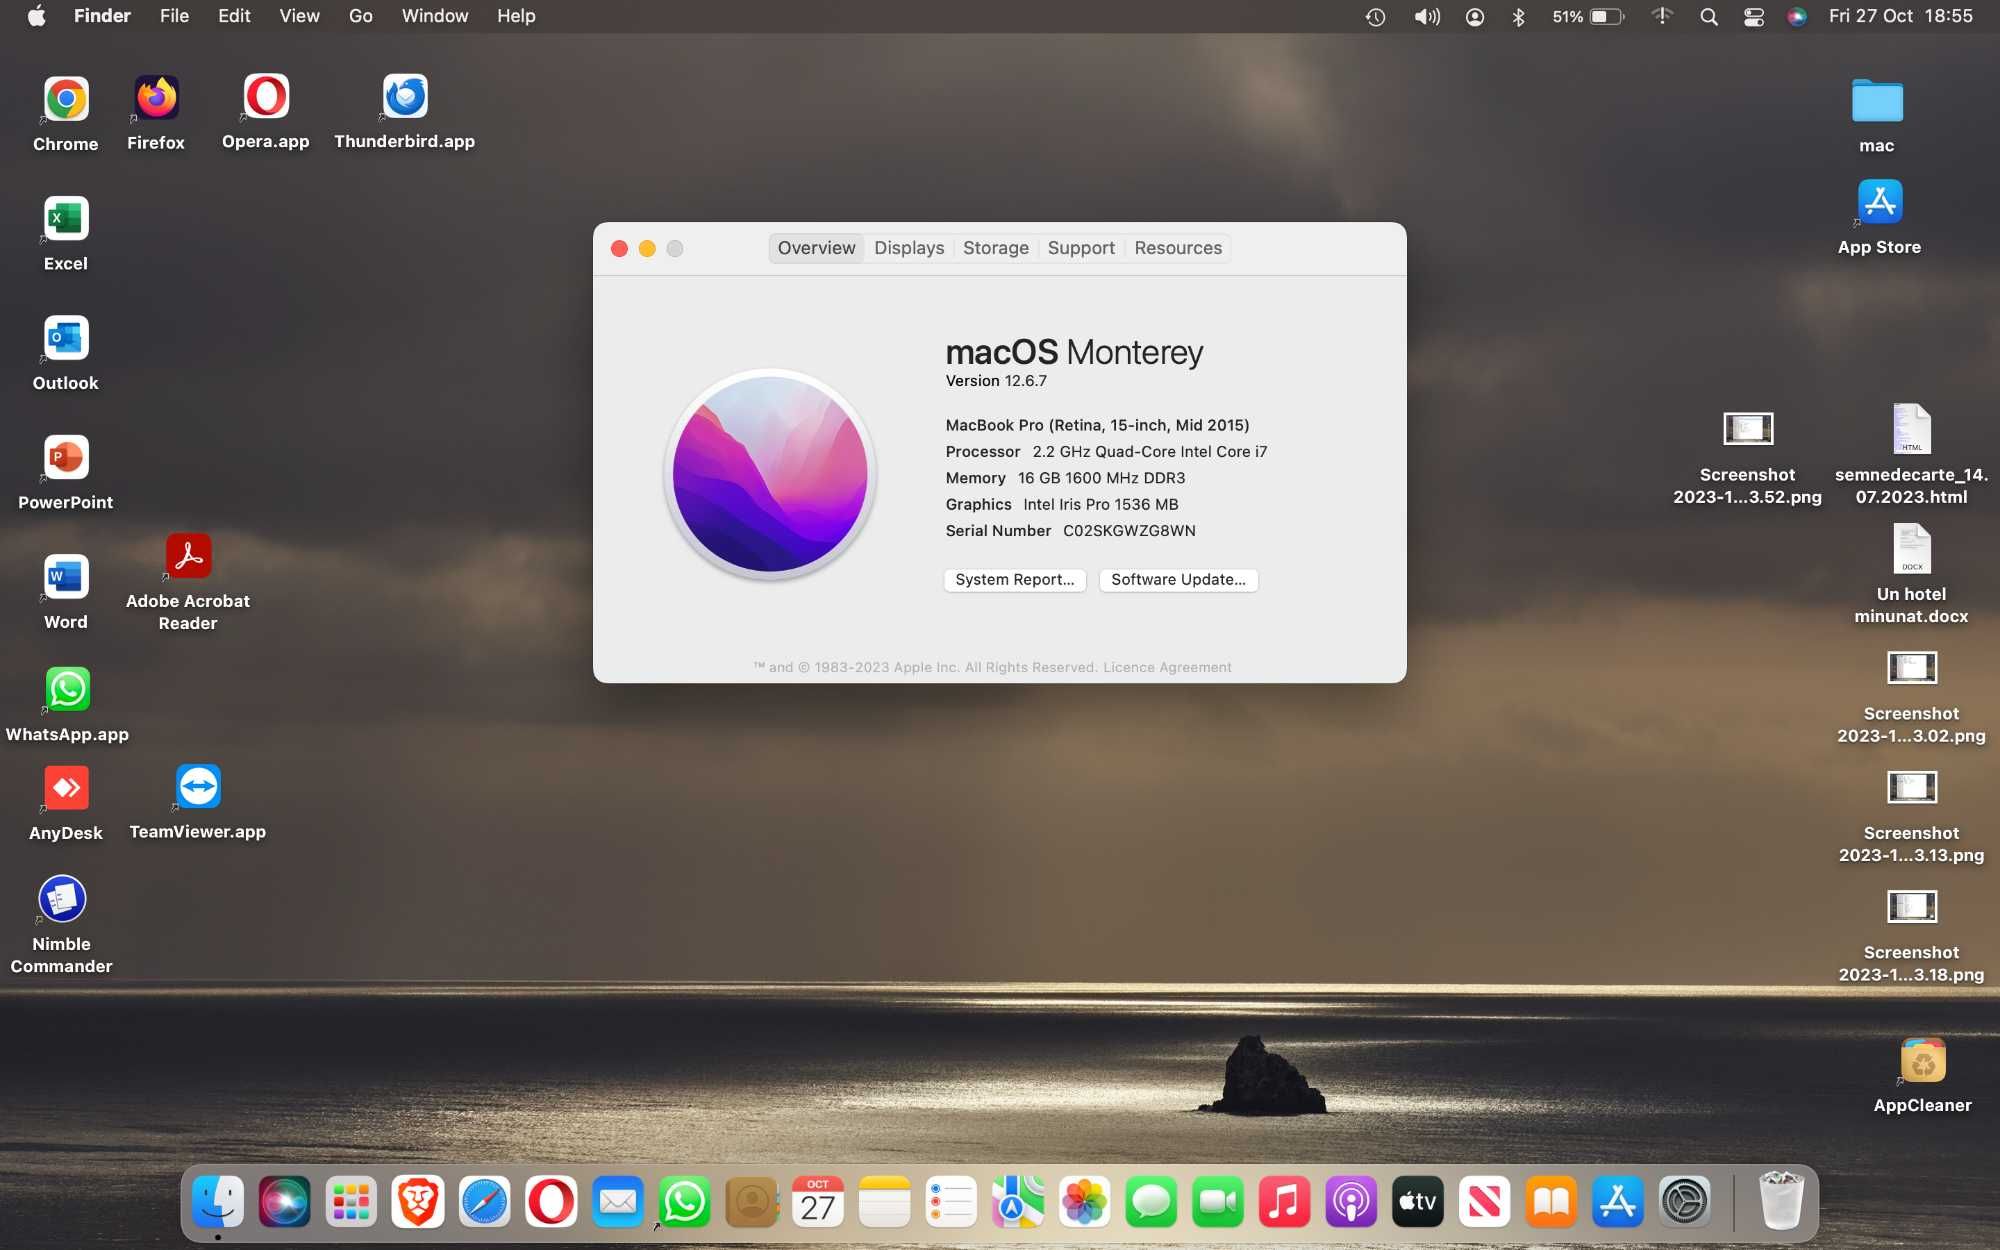Open System Preferences from the Dock

1685,1201
